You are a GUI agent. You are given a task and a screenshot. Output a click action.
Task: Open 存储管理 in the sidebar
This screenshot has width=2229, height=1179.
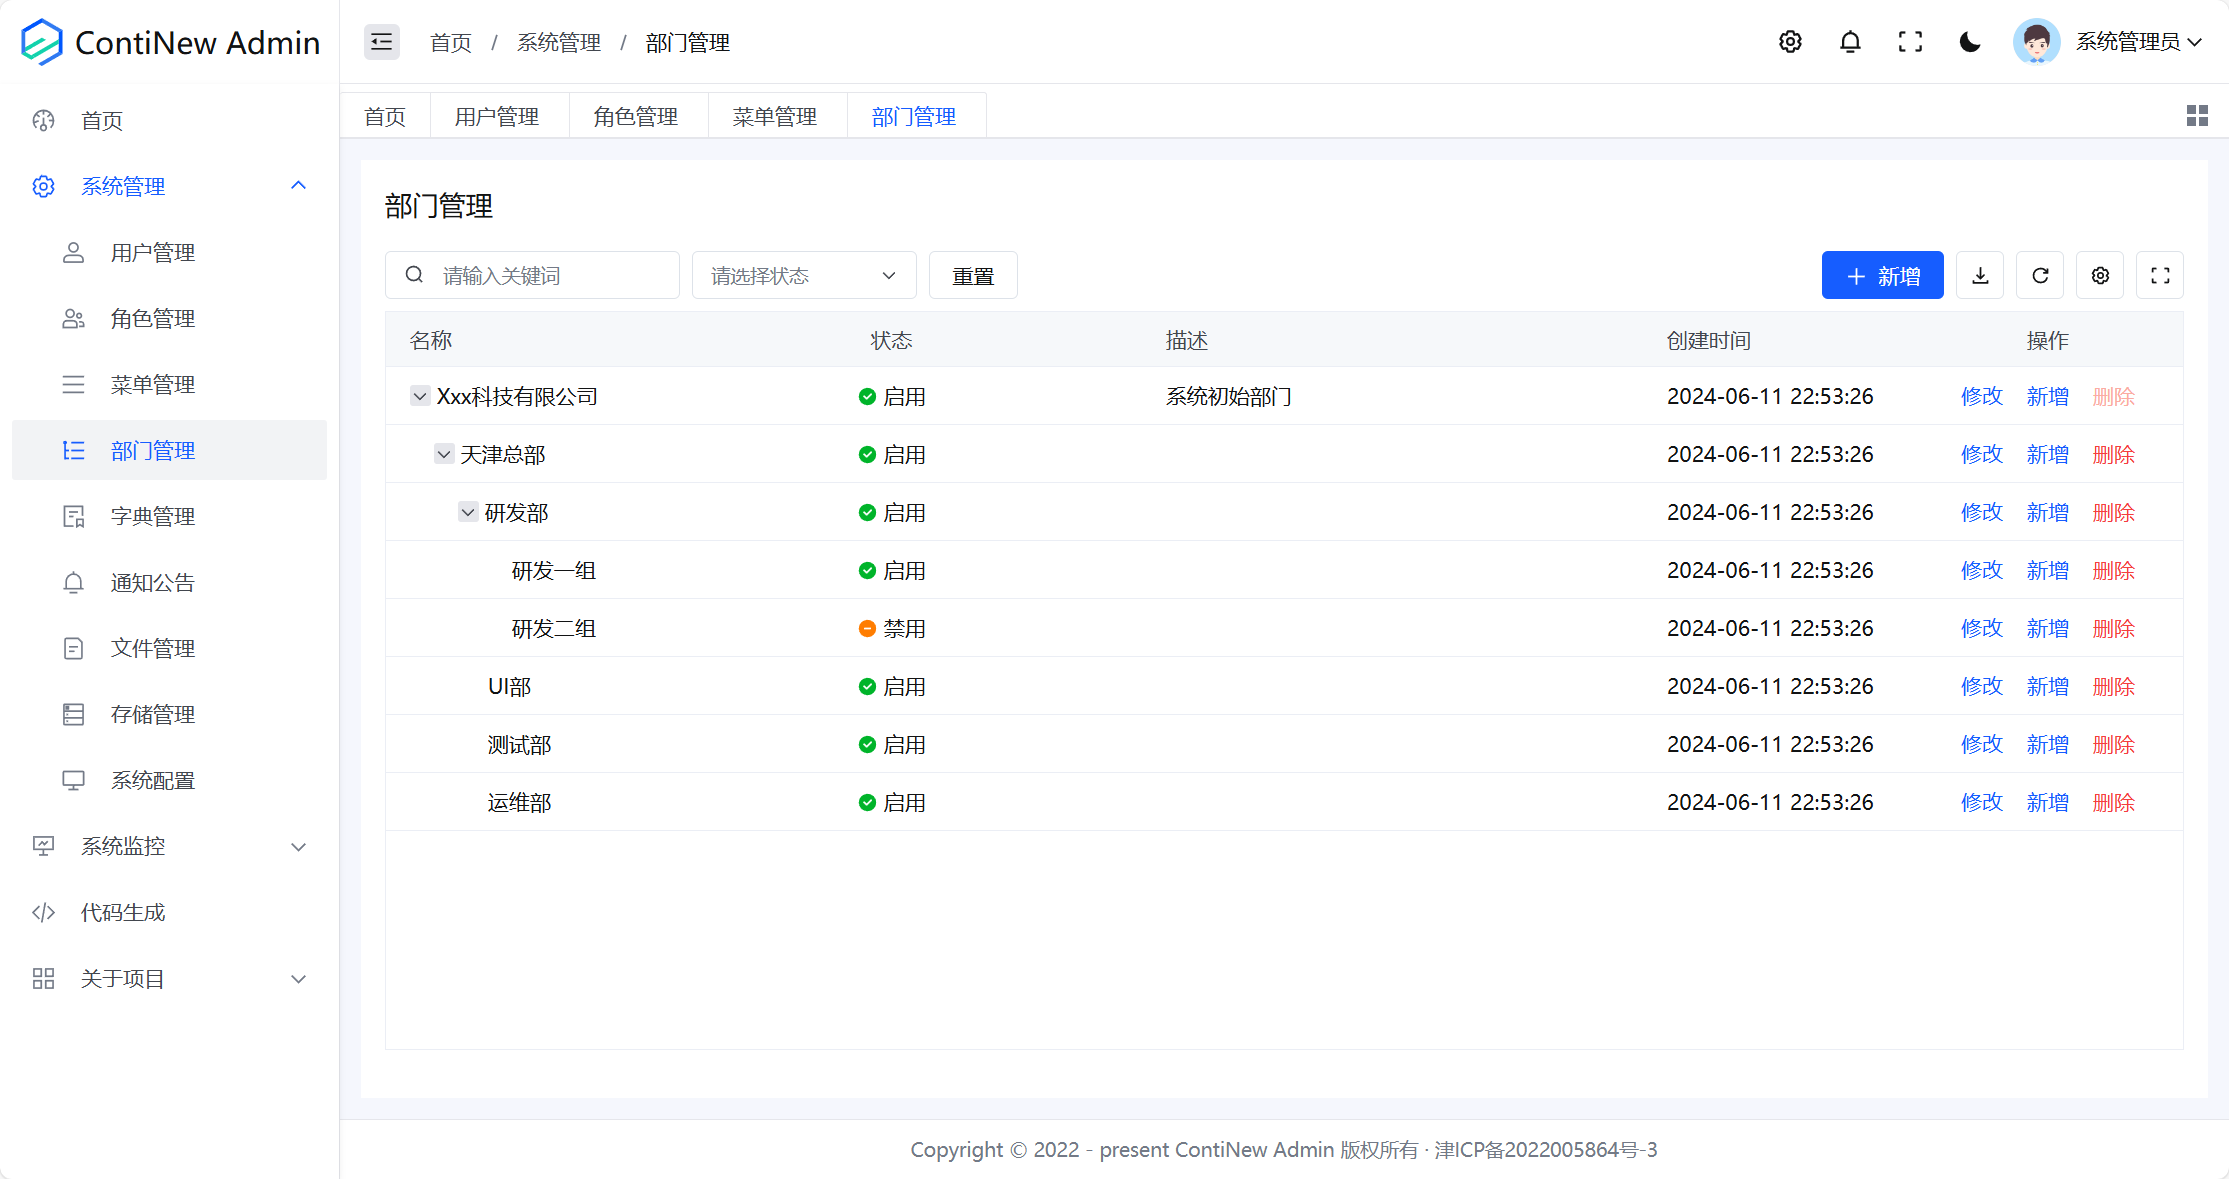click(x=153, y=714)
